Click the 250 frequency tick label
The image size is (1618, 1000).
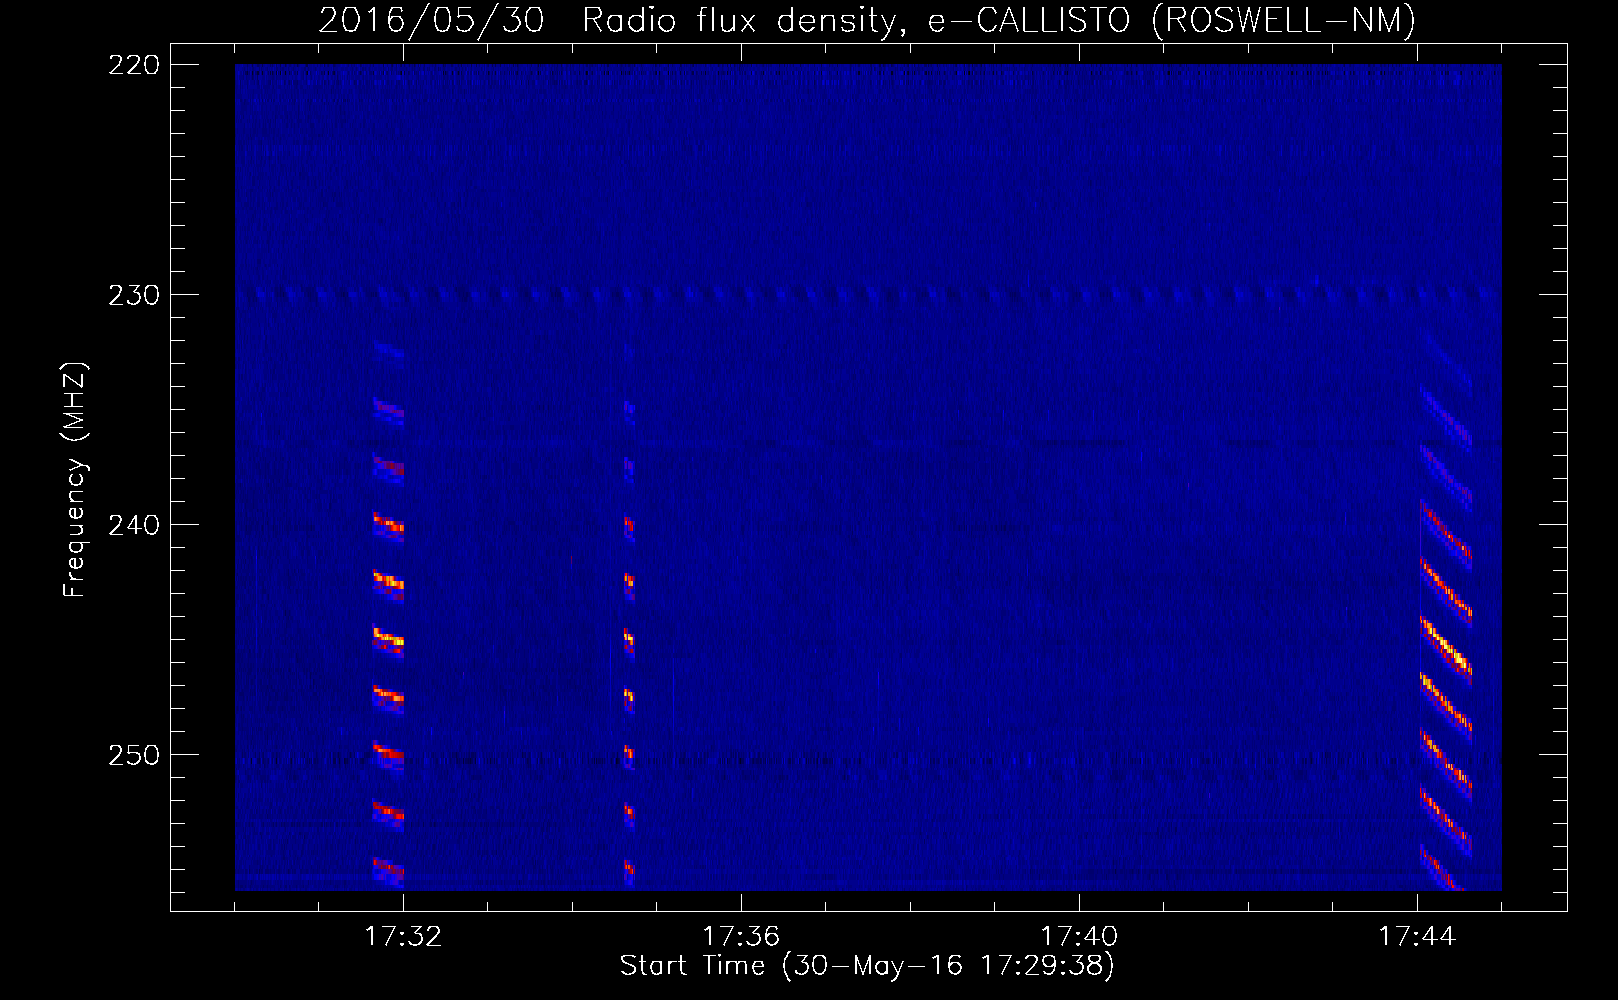pyautogui.click(x=133, y=755)
